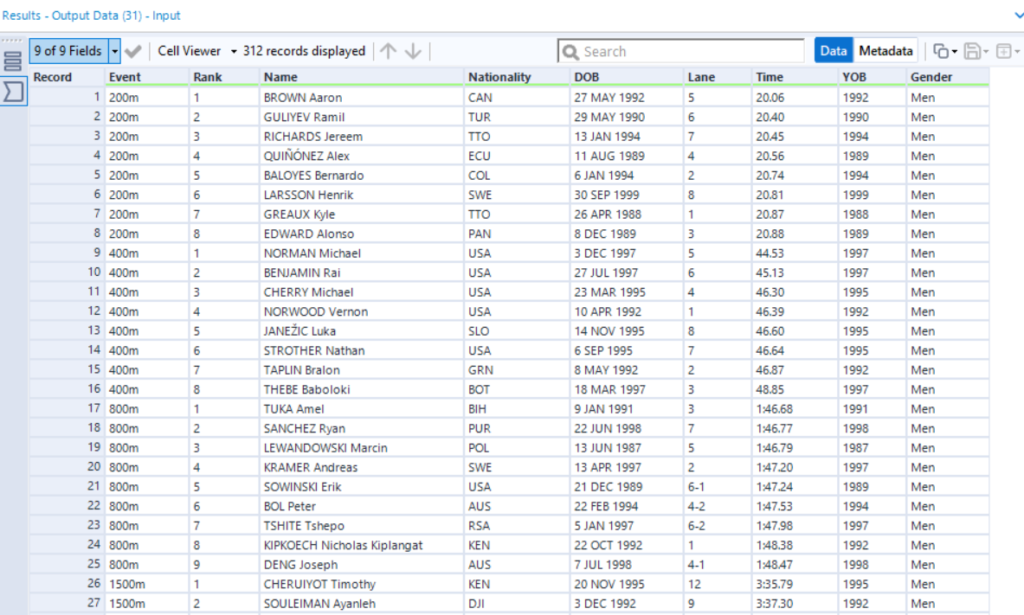Click the magnifier icon in the Search box
Image resolution: width=1024 pixels, height=615 pixels.
(570, 52)
